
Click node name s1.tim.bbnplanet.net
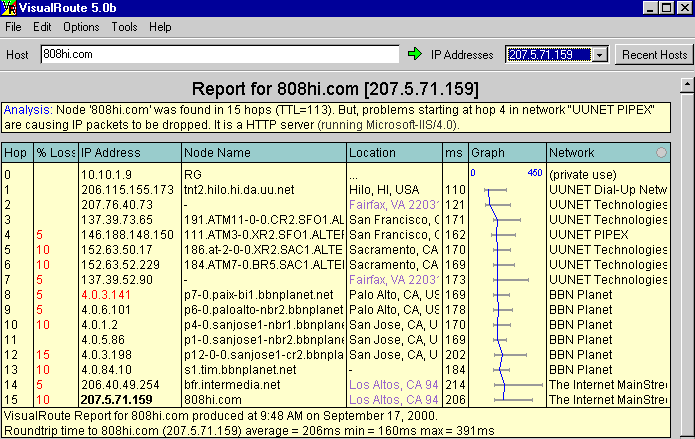(x=240, y=370)
